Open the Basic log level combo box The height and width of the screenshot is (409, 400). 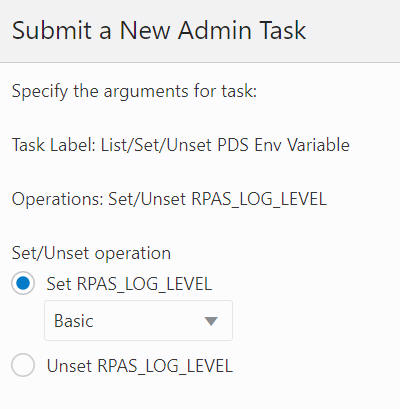(x=138, y=321)
